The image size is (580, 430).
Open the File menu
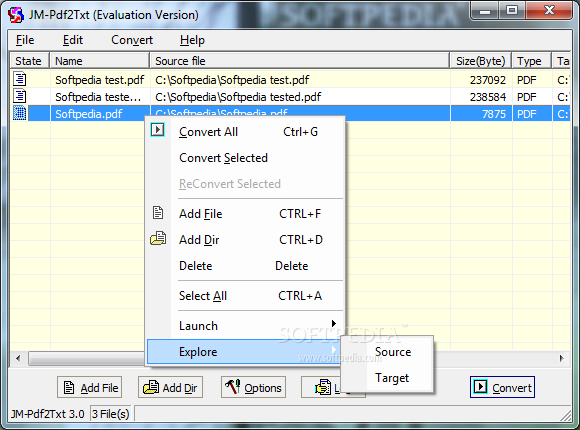(25, 40)
